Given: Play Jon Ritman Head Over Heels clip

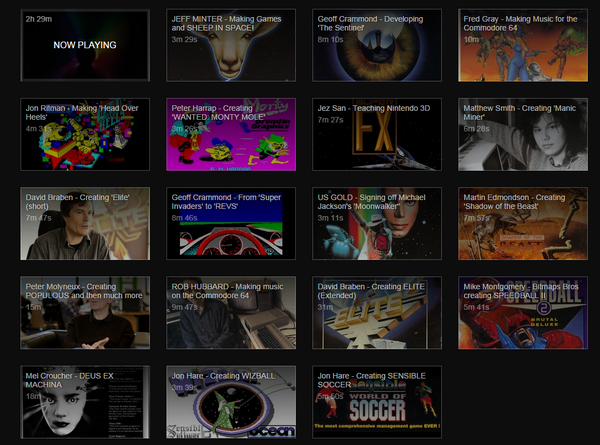Looking at the screenshot, I should 85,134.
